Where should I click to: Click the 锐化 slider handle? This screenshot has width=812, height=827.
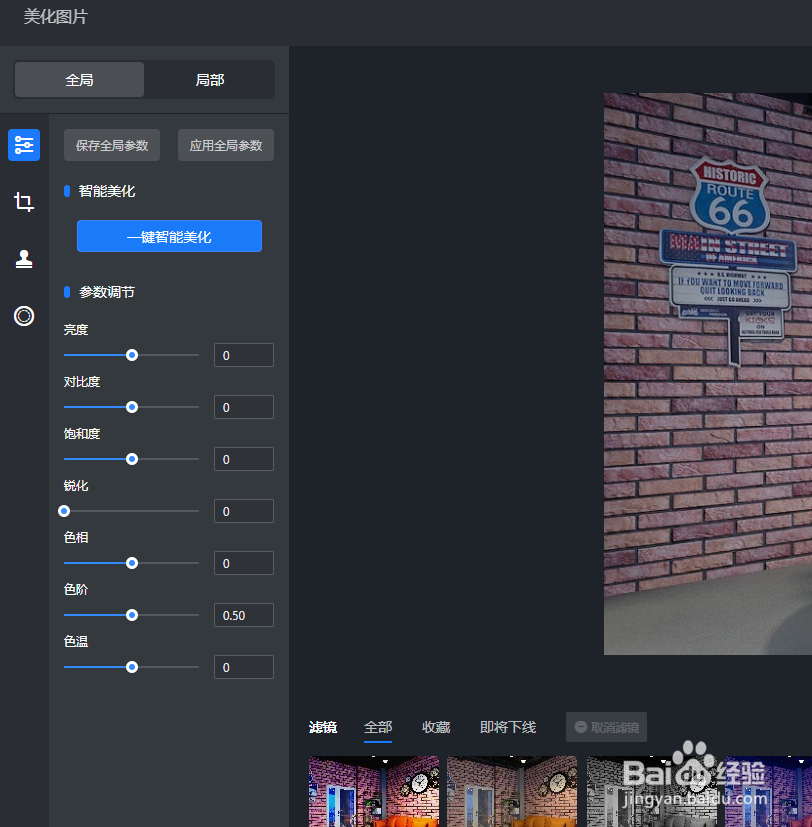(64, 511)
